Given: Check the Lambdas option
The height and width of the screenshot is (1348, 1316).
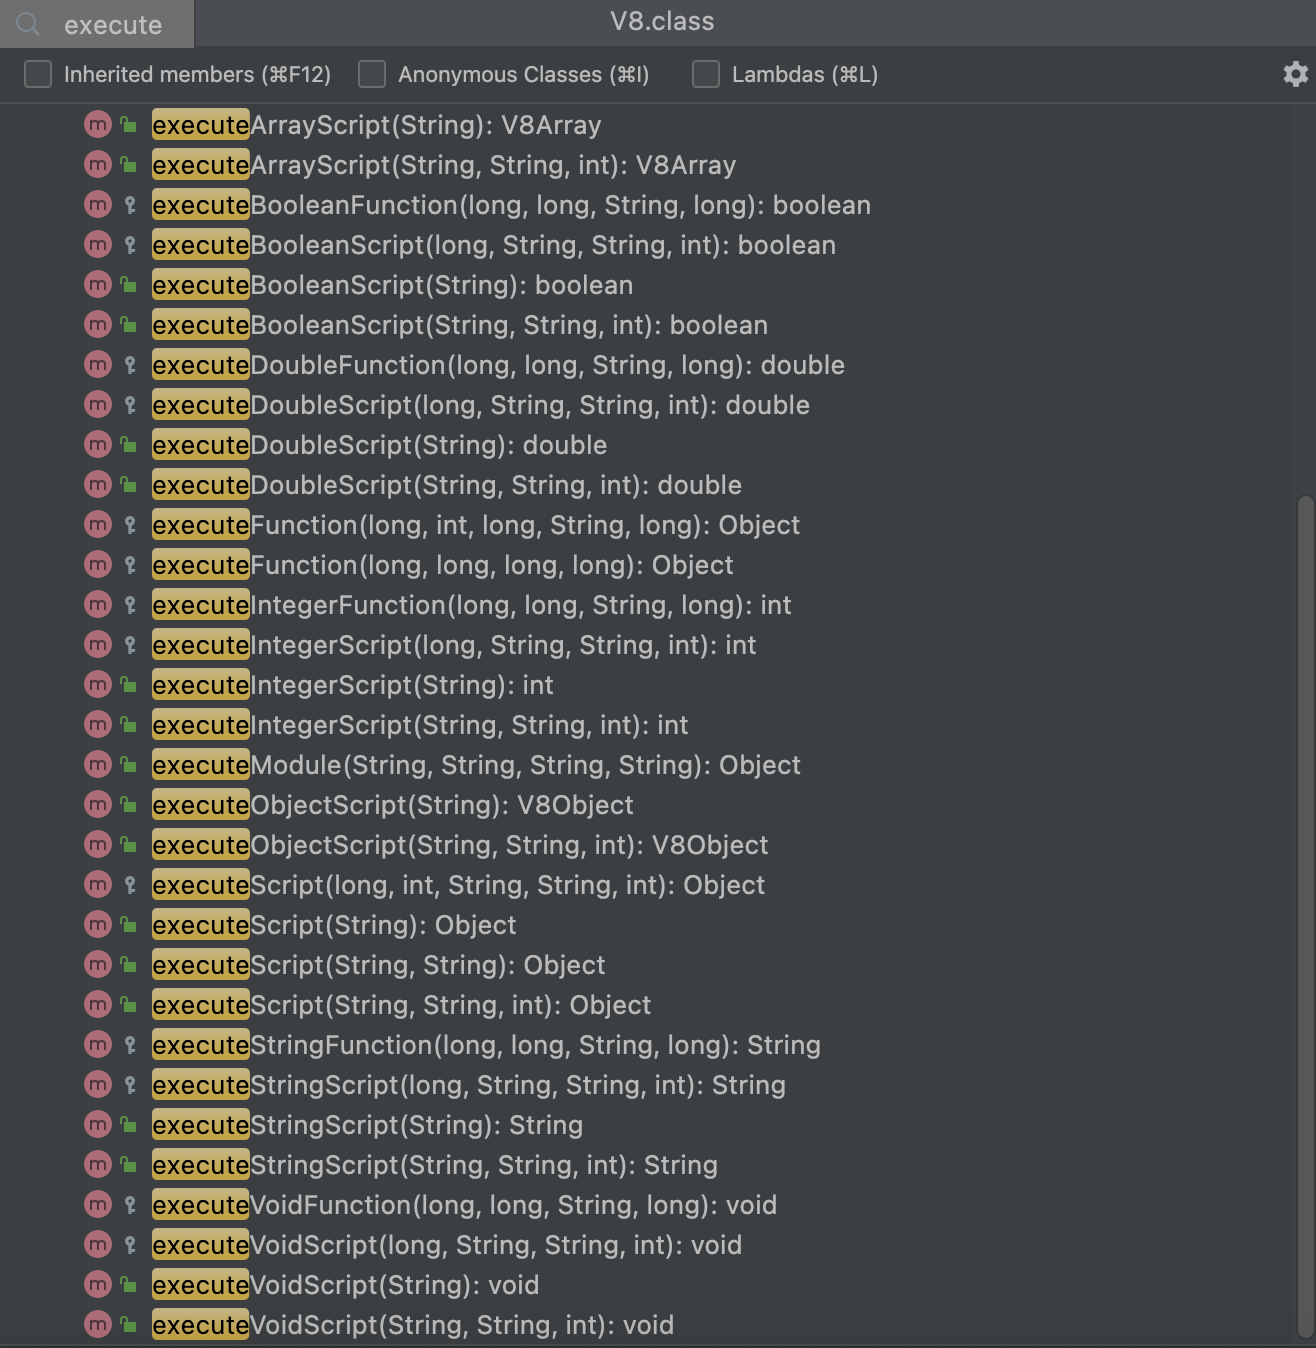Looking at the screenshot, I should point(706,74).
